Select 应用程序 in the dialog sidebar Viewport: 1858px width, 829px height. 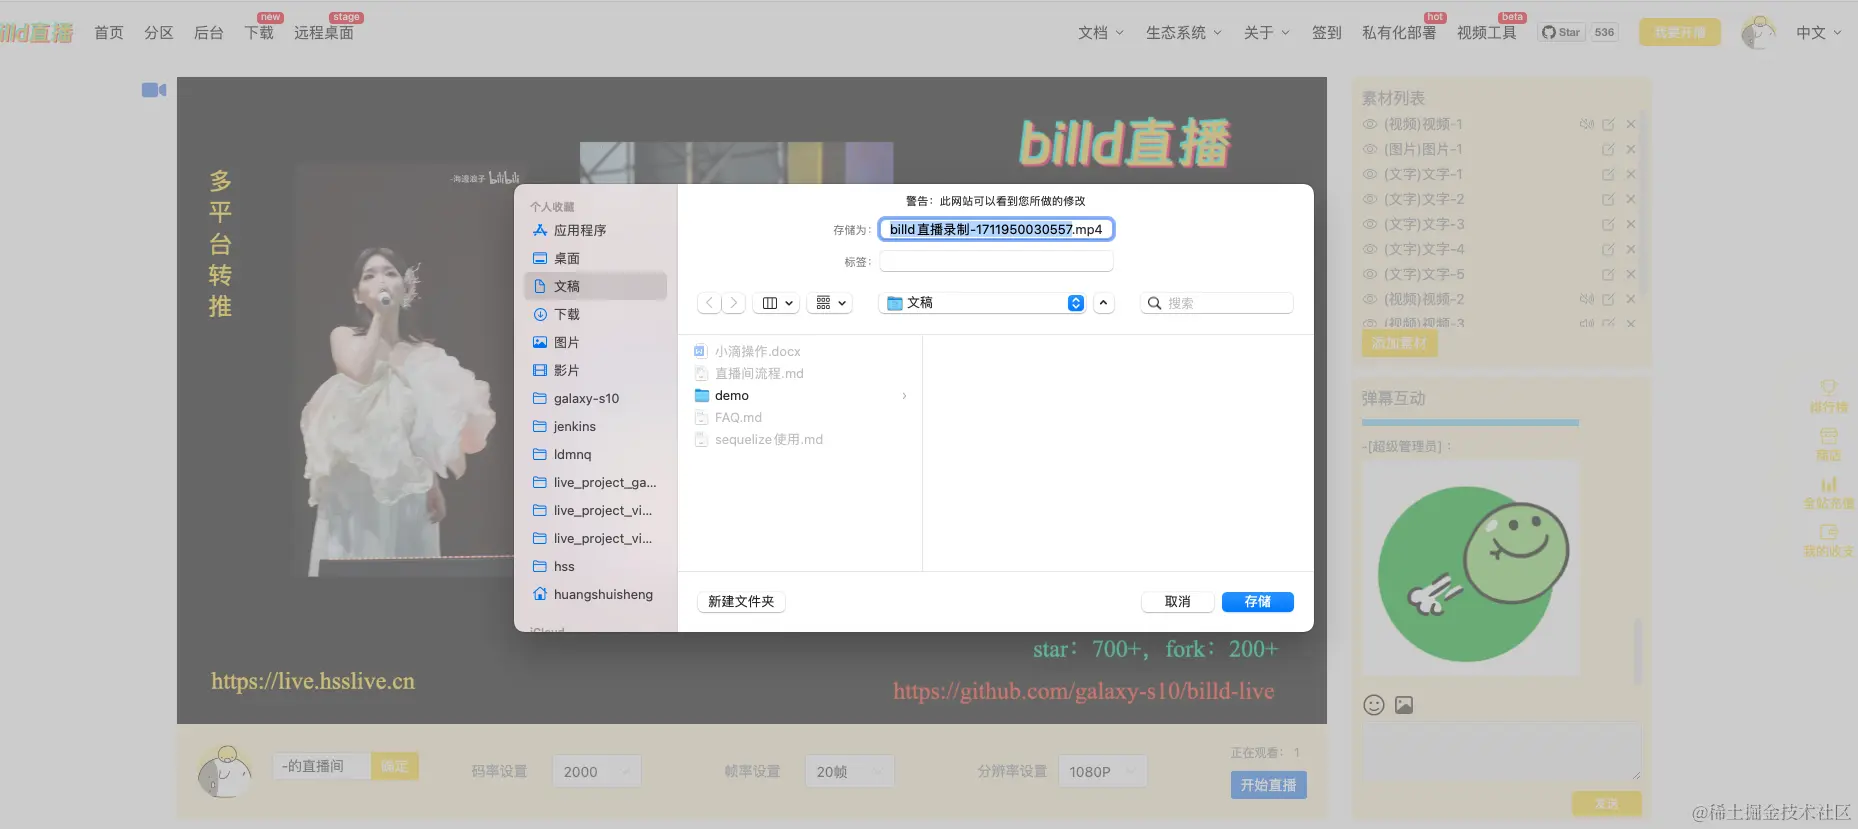click(x=595, y=230)
